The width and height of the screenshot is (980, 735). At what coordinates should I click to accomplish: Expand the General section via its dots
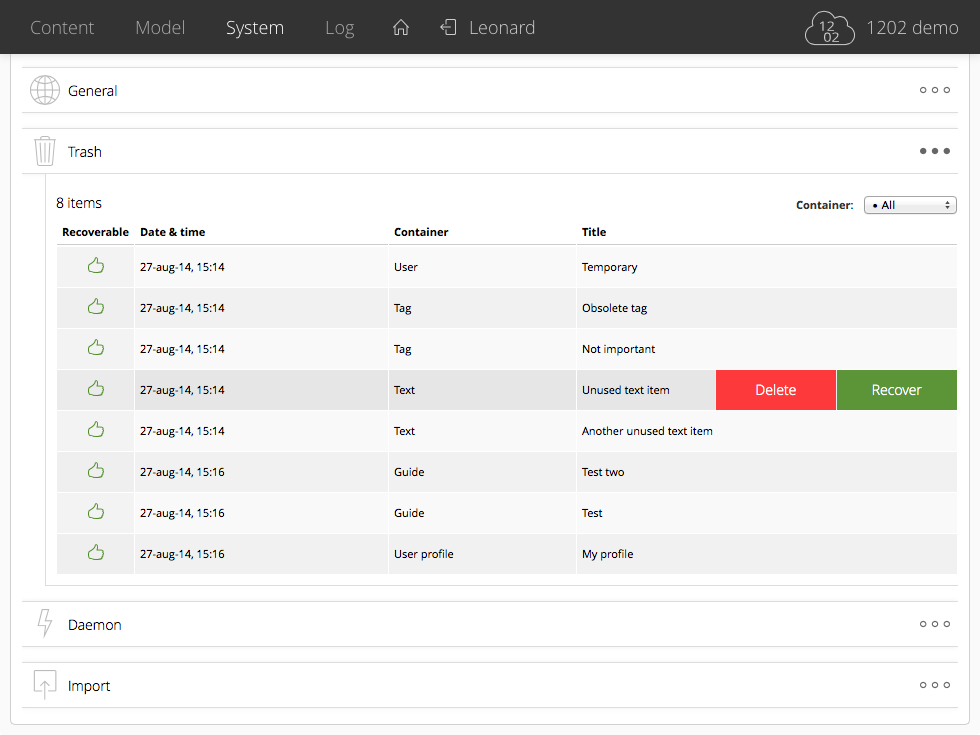pyautogui.click(x=934, y=91)
